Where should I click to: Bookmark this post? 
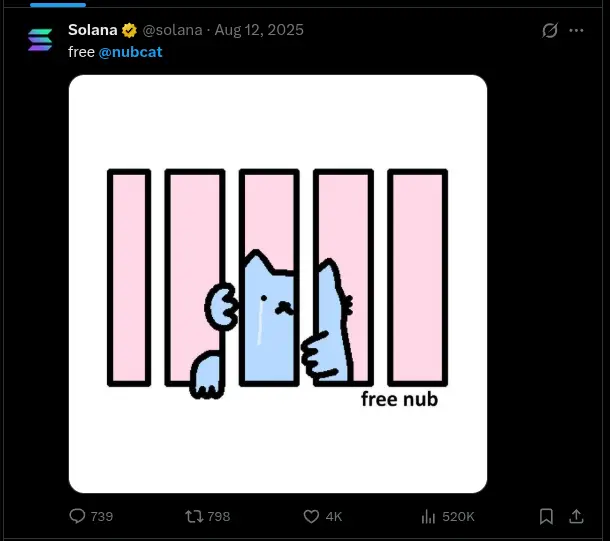click(x=546, y=516)
